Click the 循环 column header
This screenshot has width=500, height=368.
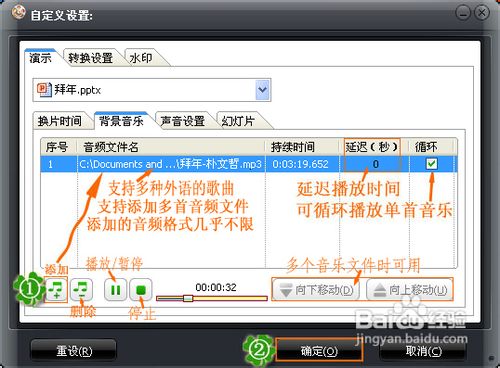432,147
